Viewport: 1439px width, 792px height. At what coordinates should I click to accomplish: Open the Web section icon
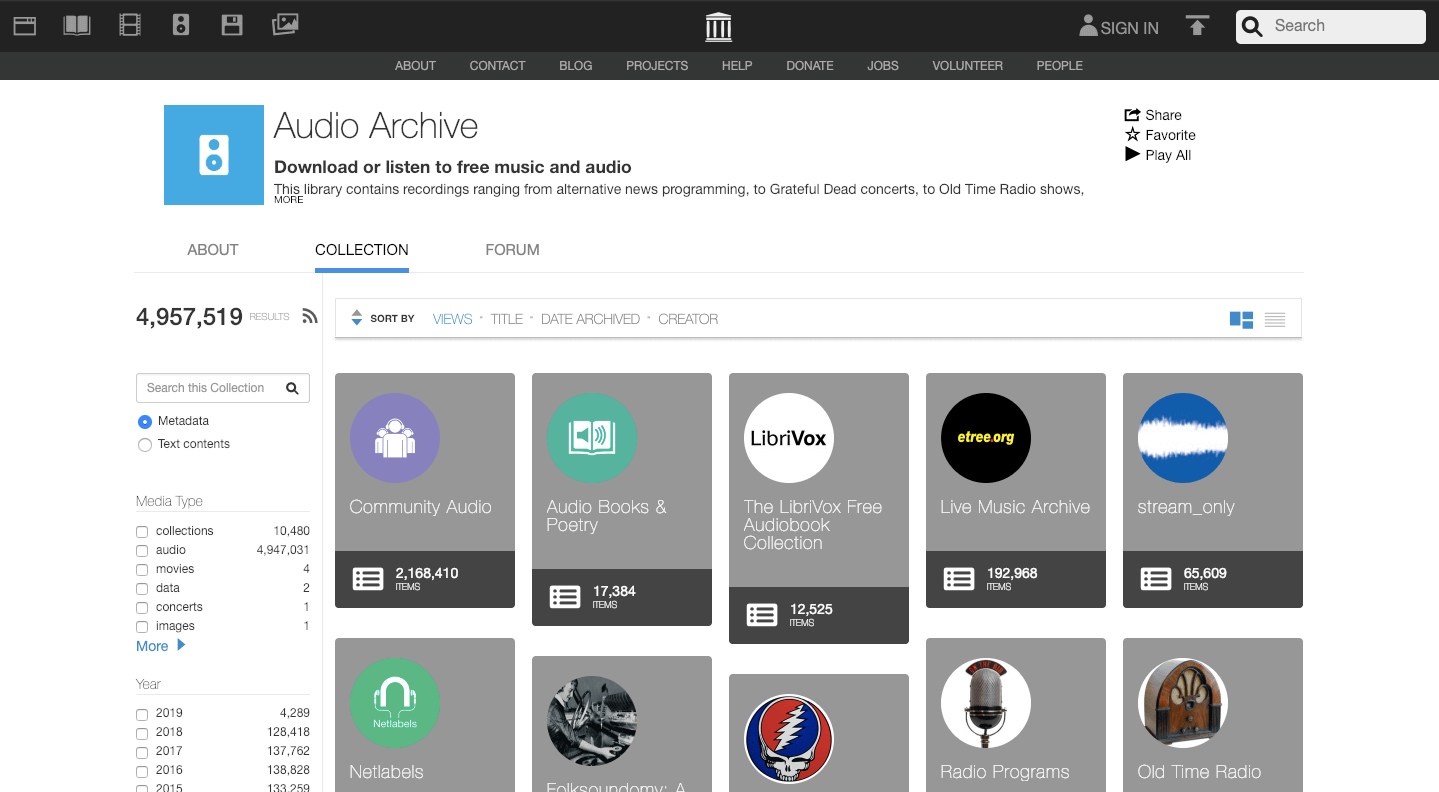(25, 25)
